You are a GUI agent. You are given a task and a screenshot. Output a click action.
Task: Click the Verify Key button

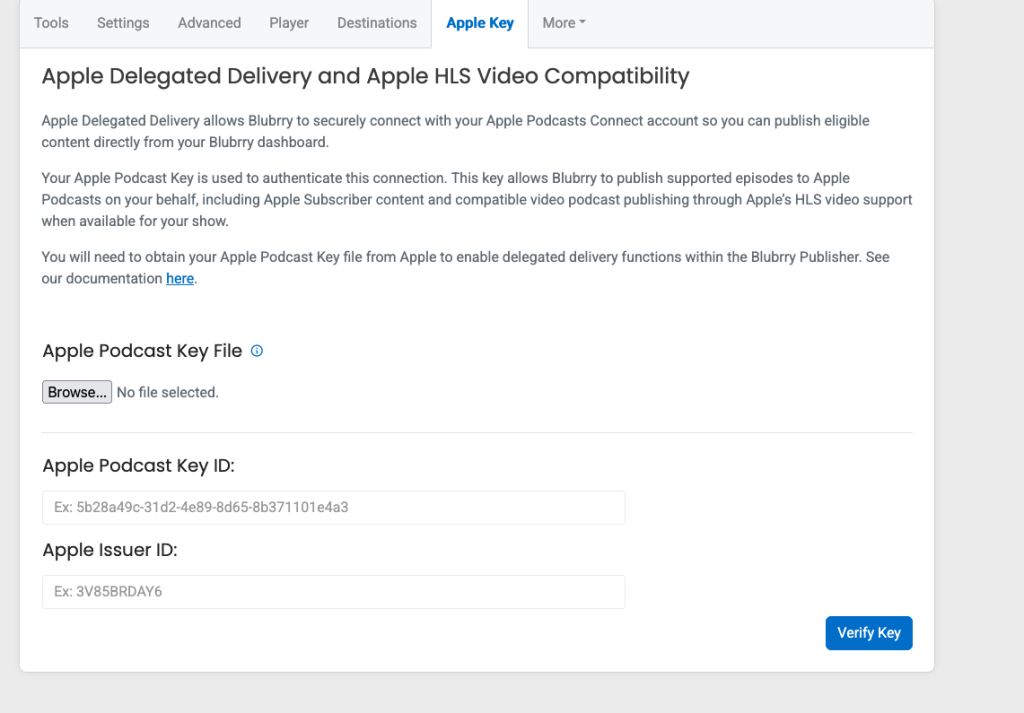point(869,633)
